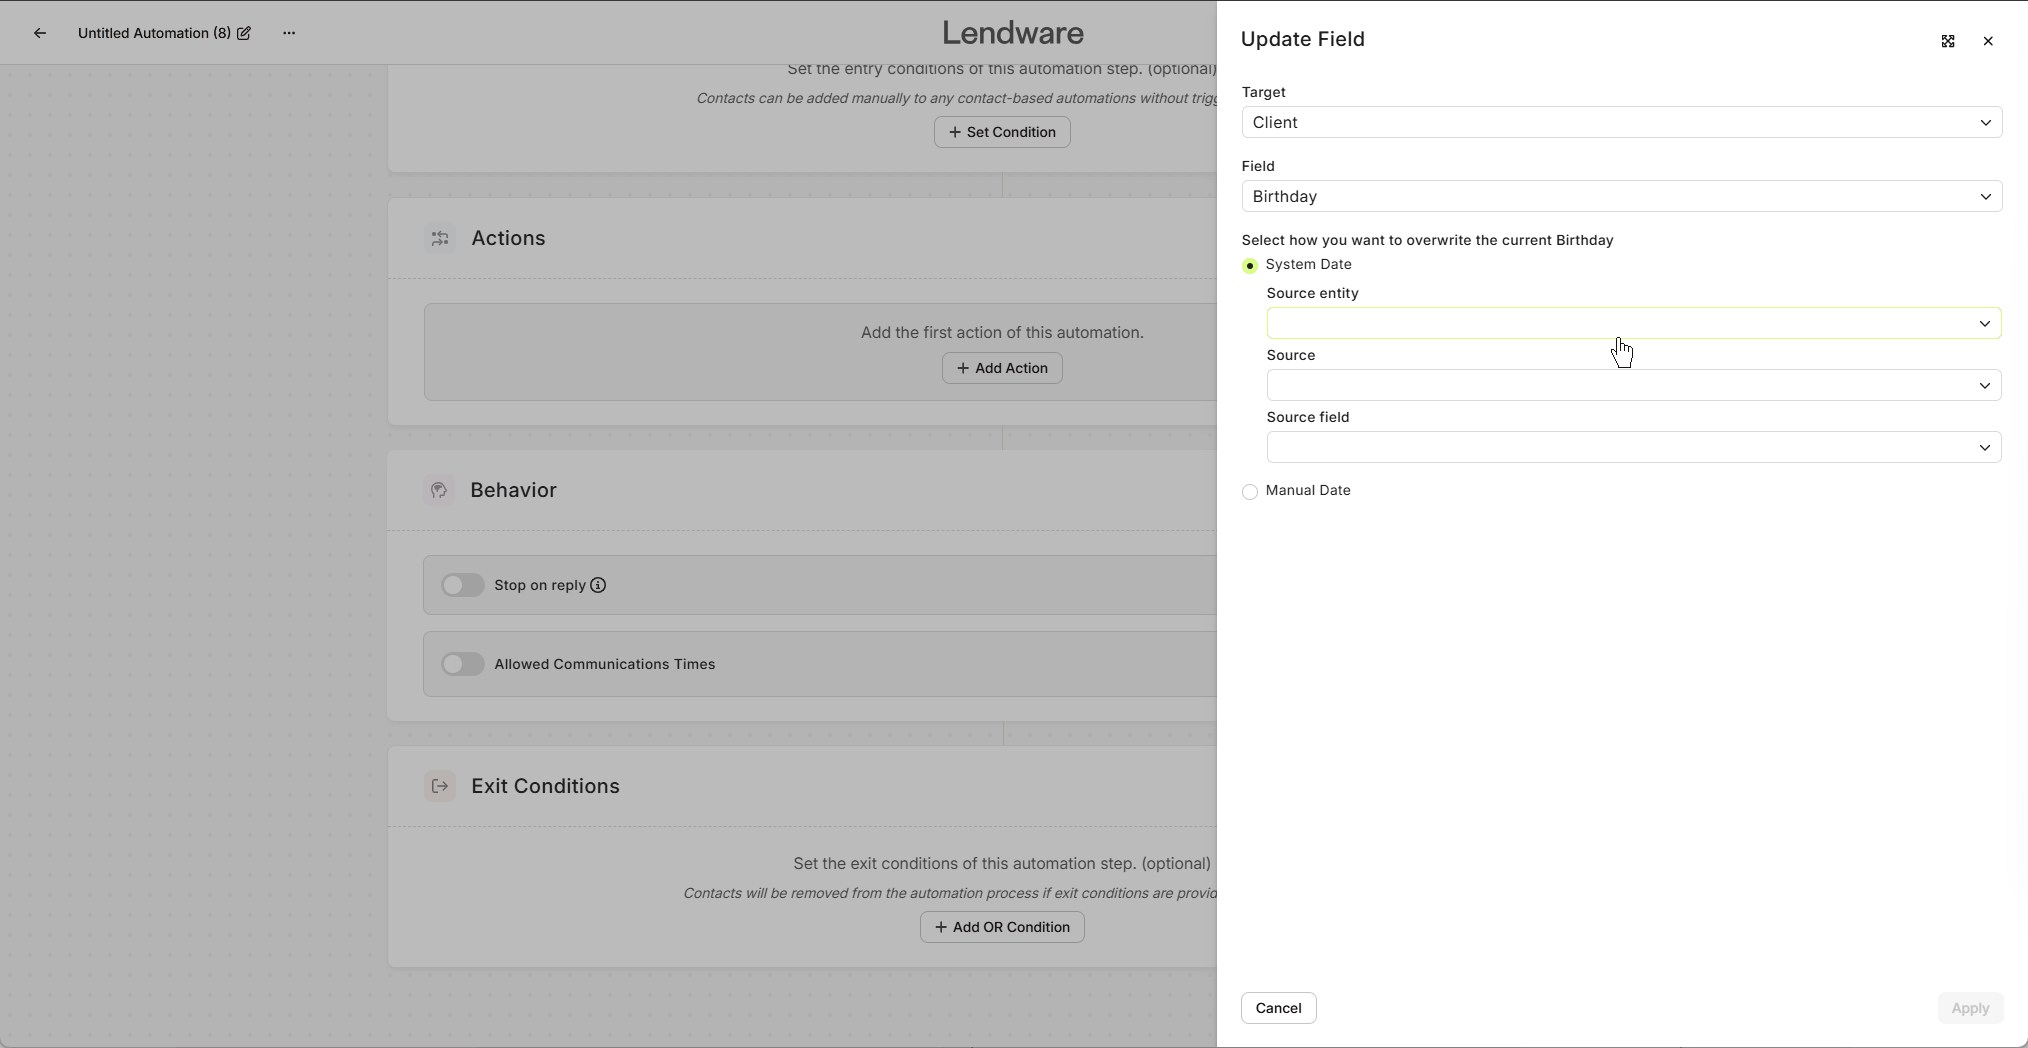Click Add Action to create first action
This screenshot has height=1048, width=2028.
pyautogui.click(x=1001, y=368)
